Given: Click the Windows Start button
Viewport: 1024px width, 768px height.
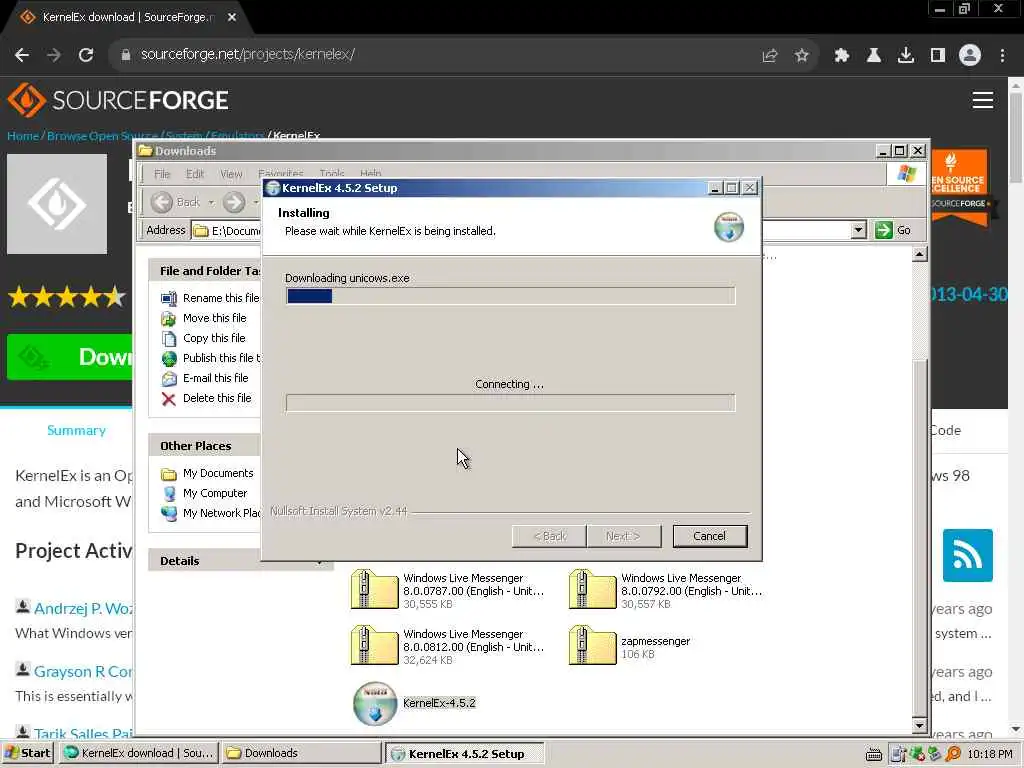Looking at the screenshot, I should [27, 753].
